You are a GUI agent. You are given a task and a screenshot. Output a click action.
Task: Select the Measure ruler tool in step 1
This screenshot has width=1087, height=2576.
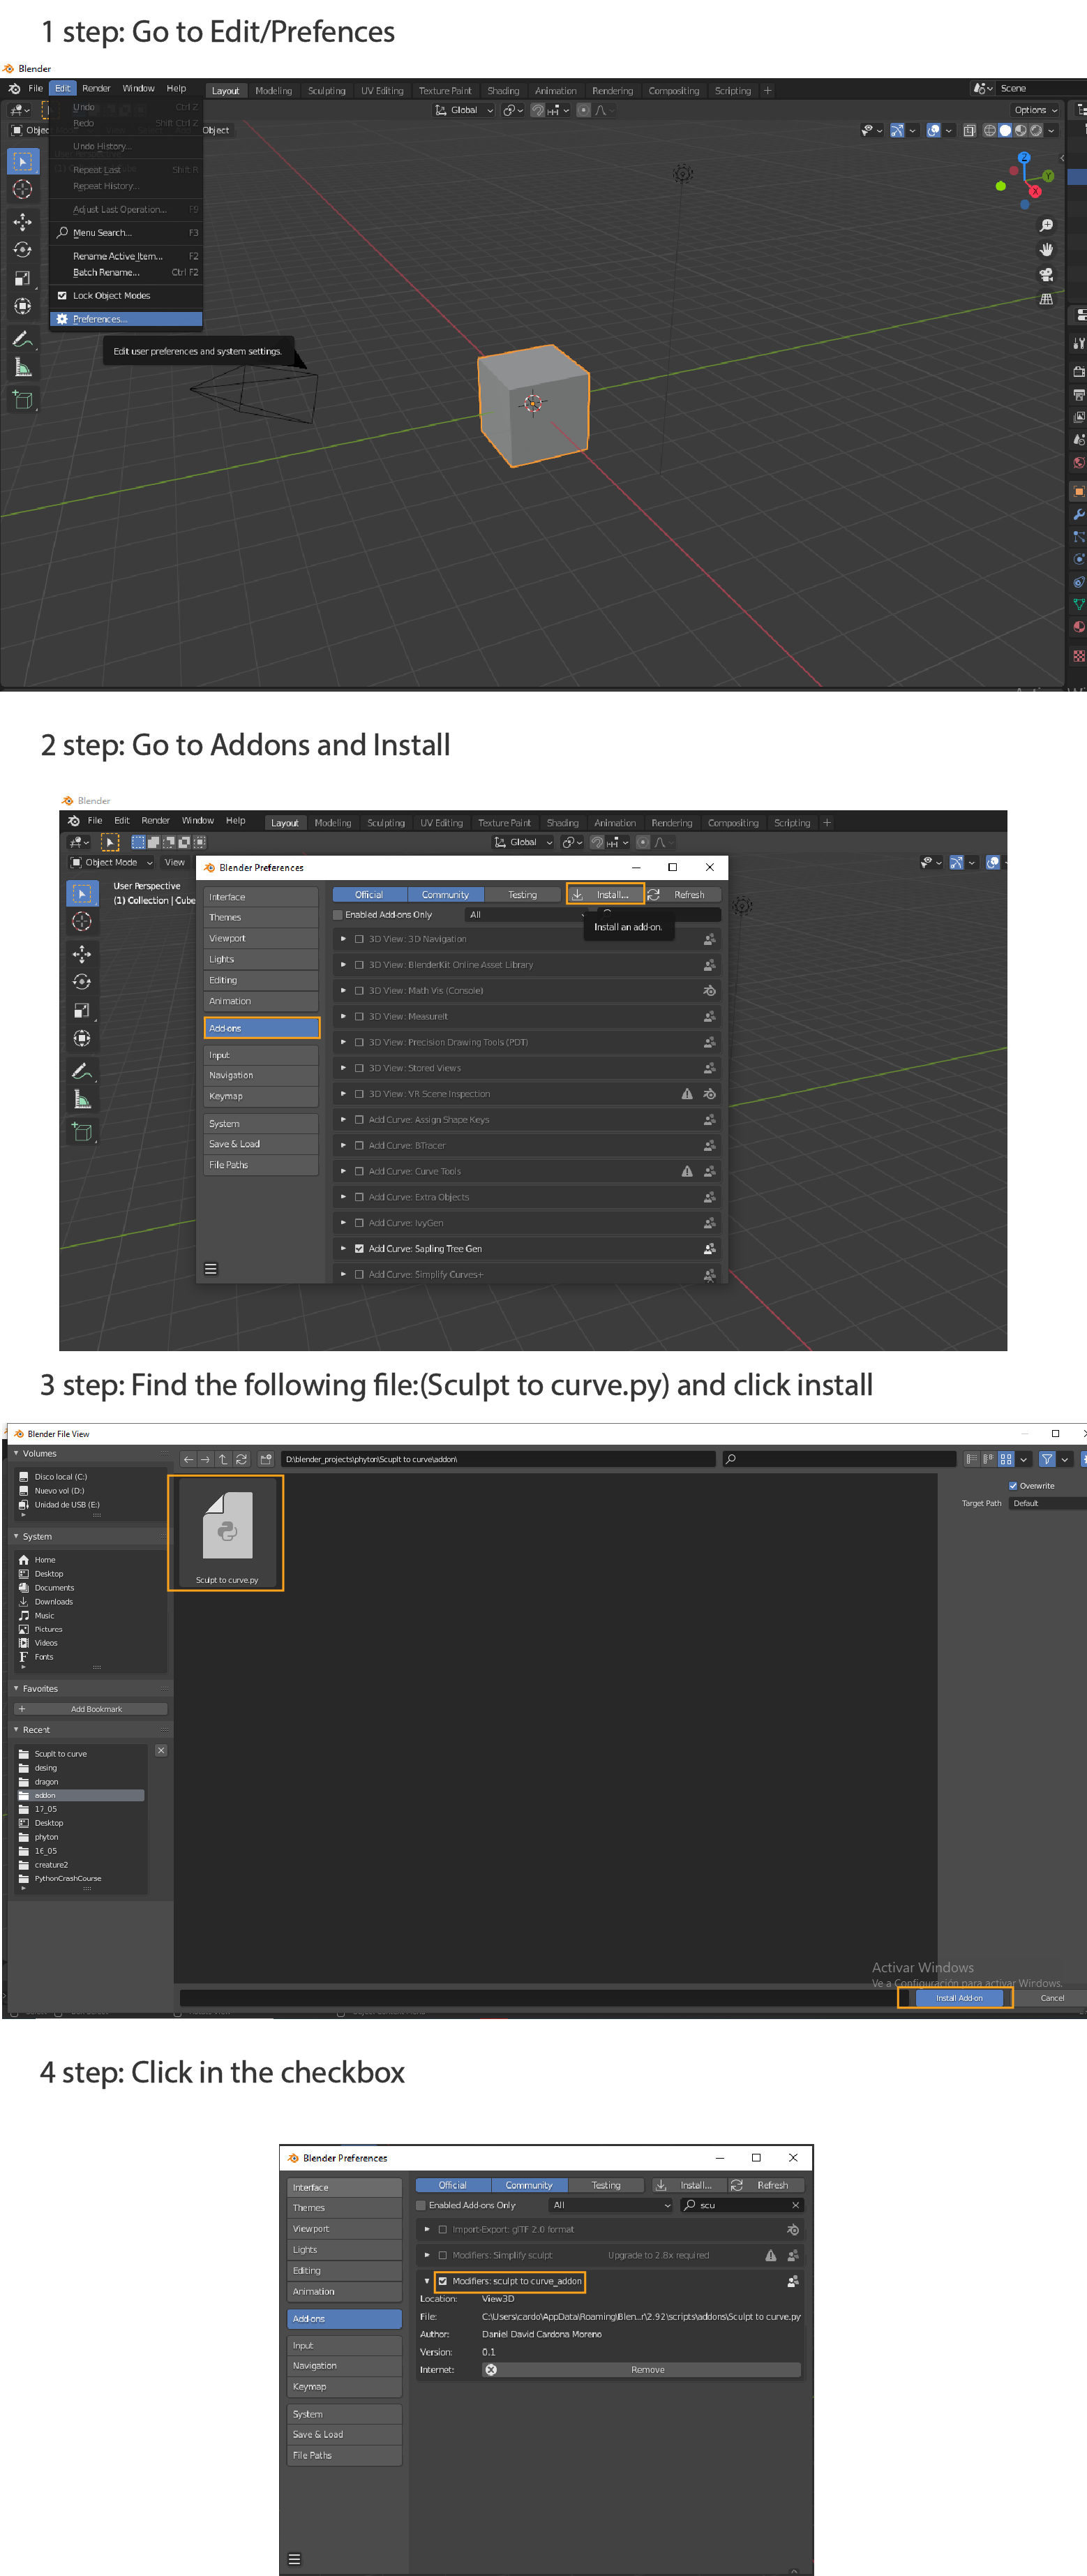click(x=23, y=368)
